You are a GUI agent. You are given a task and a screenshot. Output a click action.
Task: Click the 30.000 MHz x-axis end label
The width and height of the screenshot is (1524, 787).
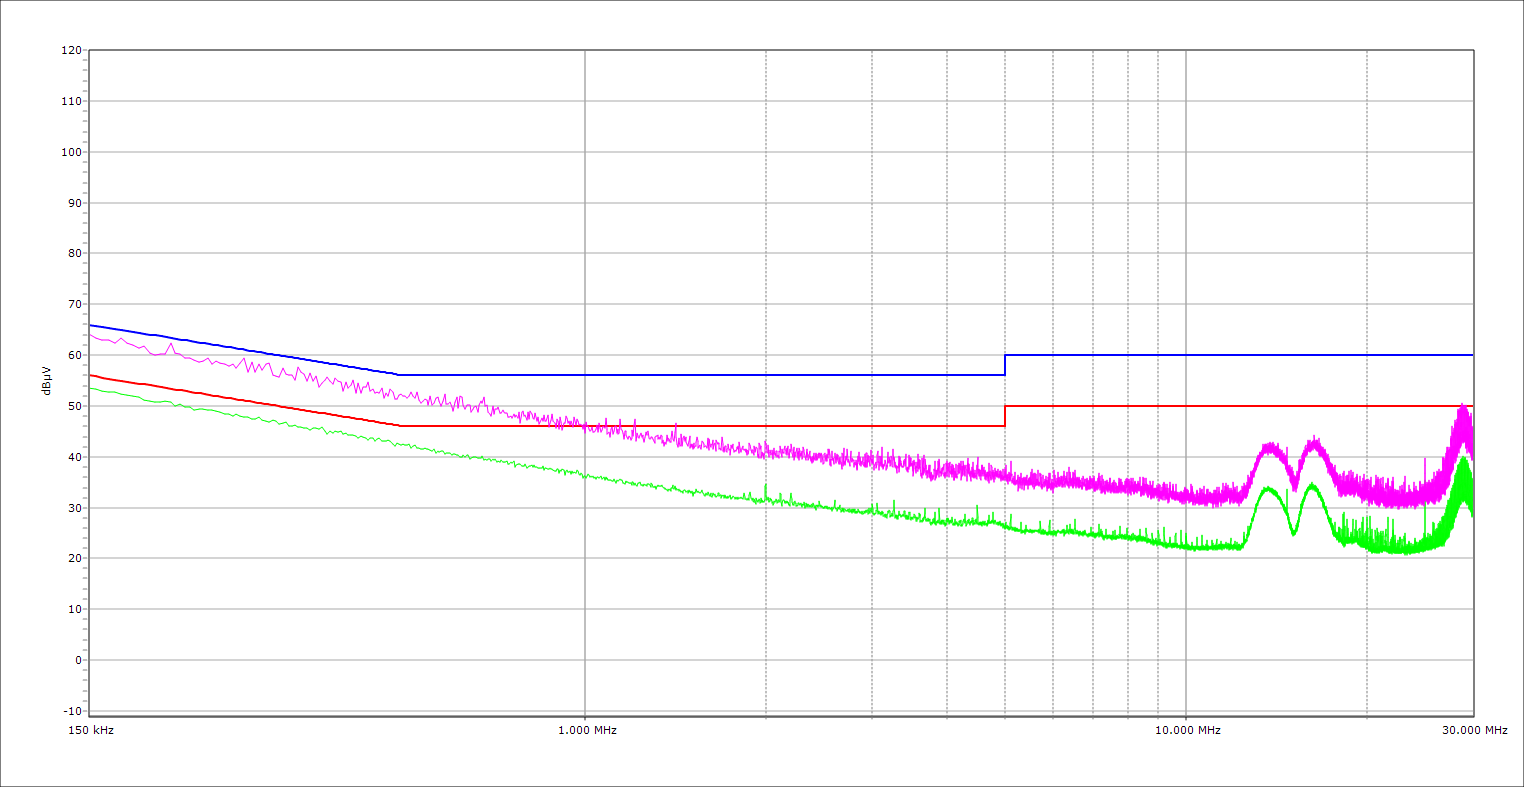1474,730
